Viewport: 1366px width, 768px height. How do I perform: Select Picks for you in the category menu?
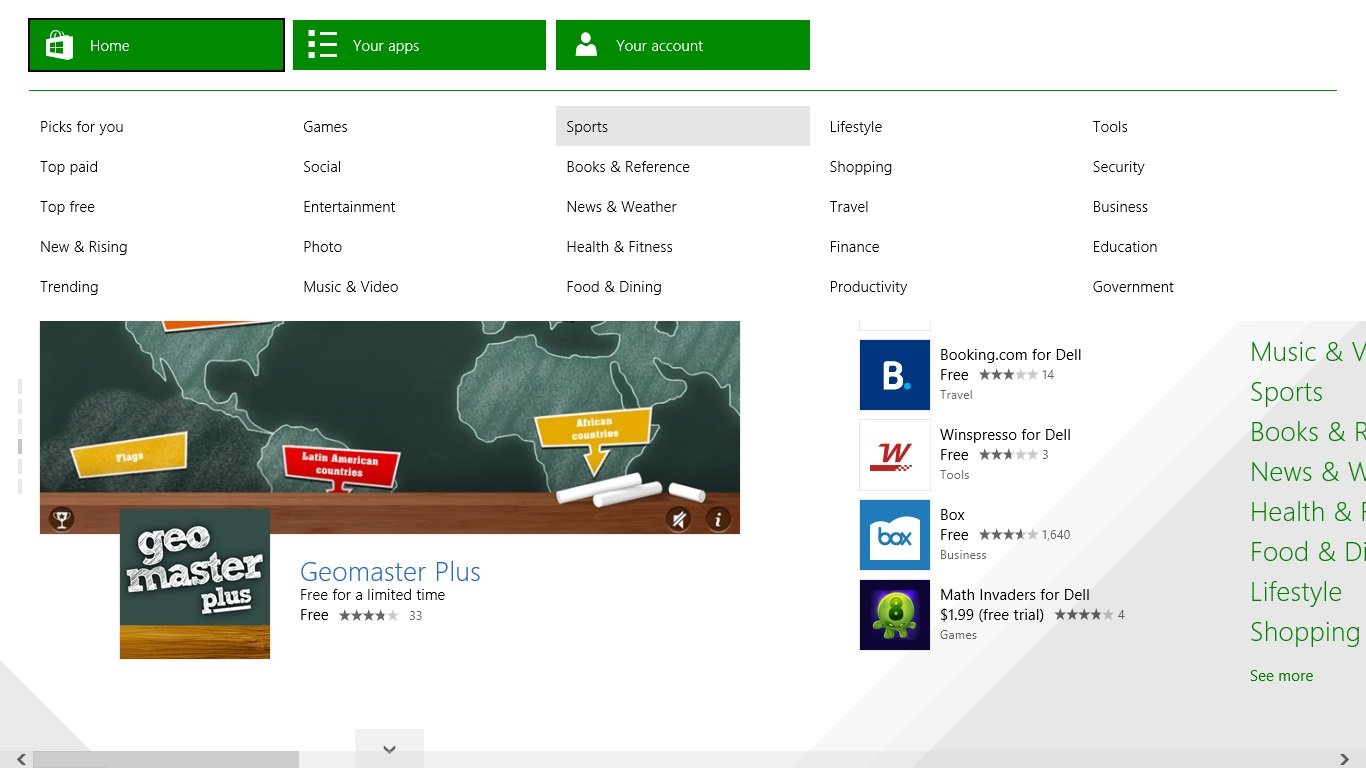pyautogui.click(x=82, y=127)
